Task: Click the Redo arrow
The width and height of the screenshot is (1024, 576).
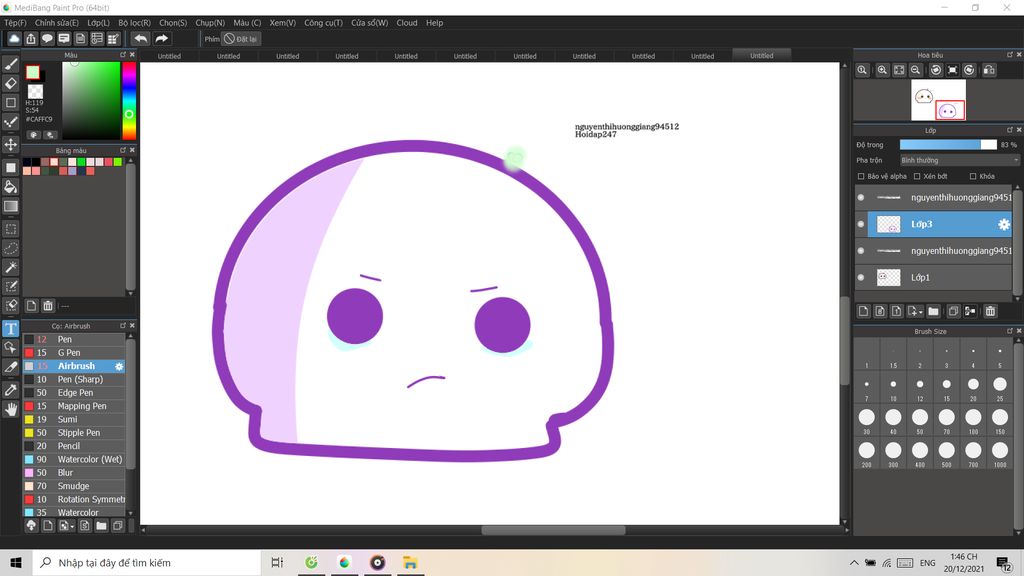Action: point(161,39)
